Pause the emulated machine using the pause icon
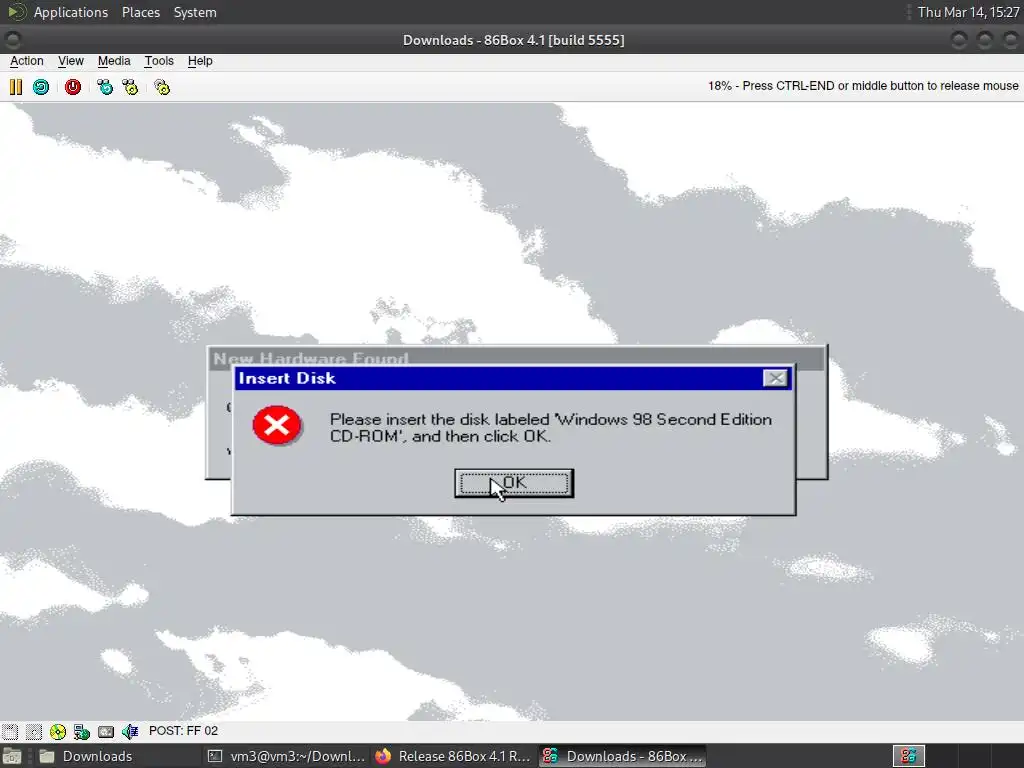Image resolution: width=1024 pixels, height=768 pixels. pos(16,87)
